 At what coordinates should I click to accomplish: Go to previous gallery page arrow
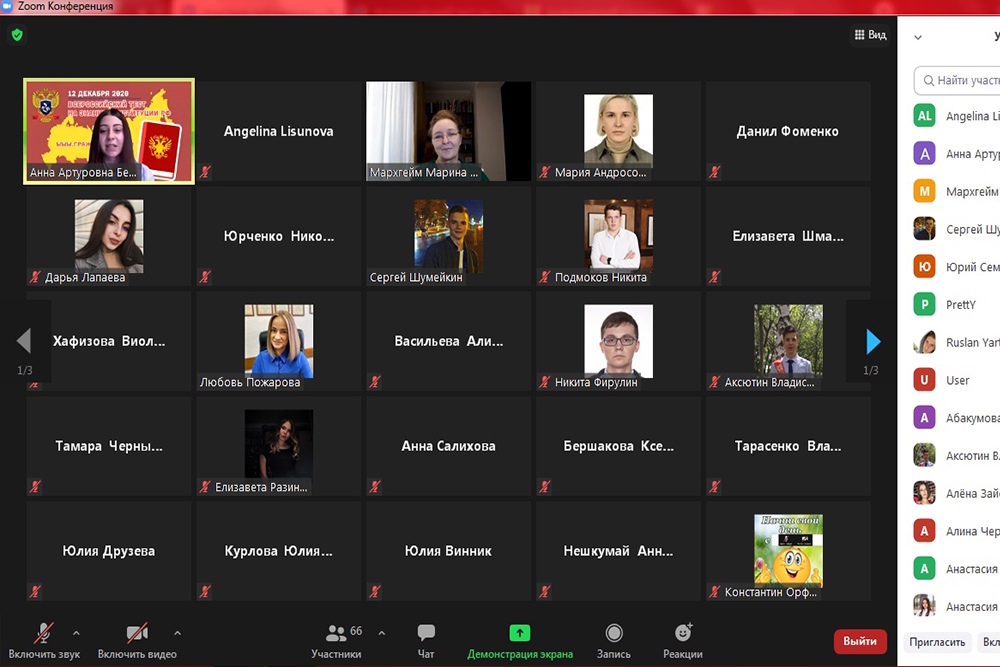pos(24,341)
